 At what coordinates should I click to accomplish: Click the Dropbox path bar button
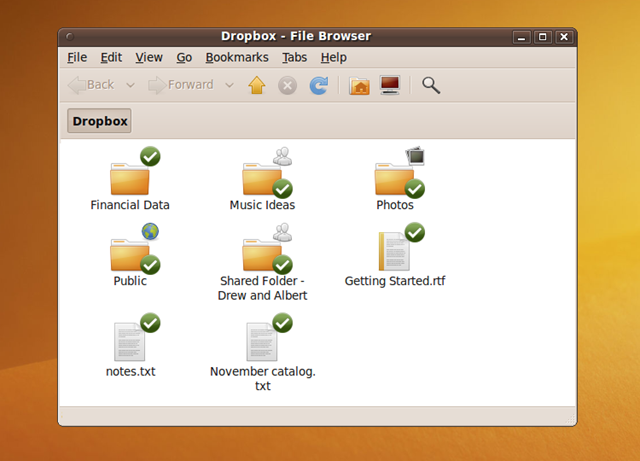pos(100,121)
